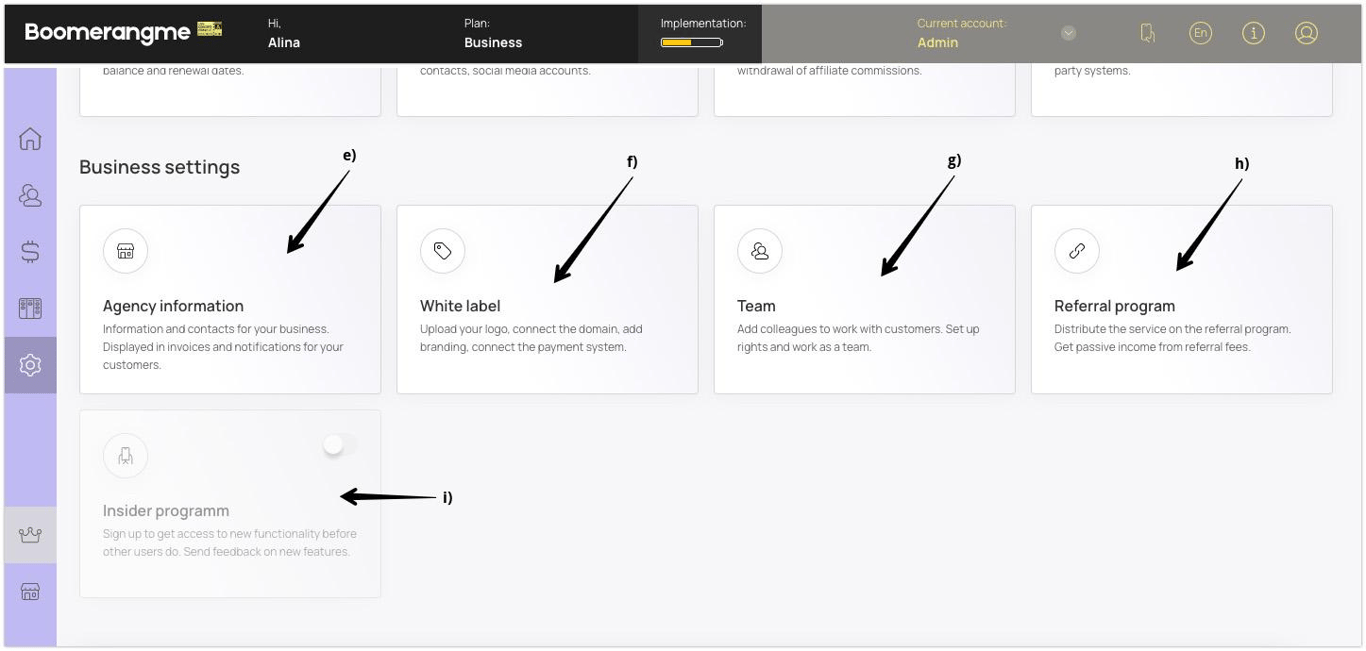Open the card templates sidebar icon

pyautogui.click(x=30, y=308)
